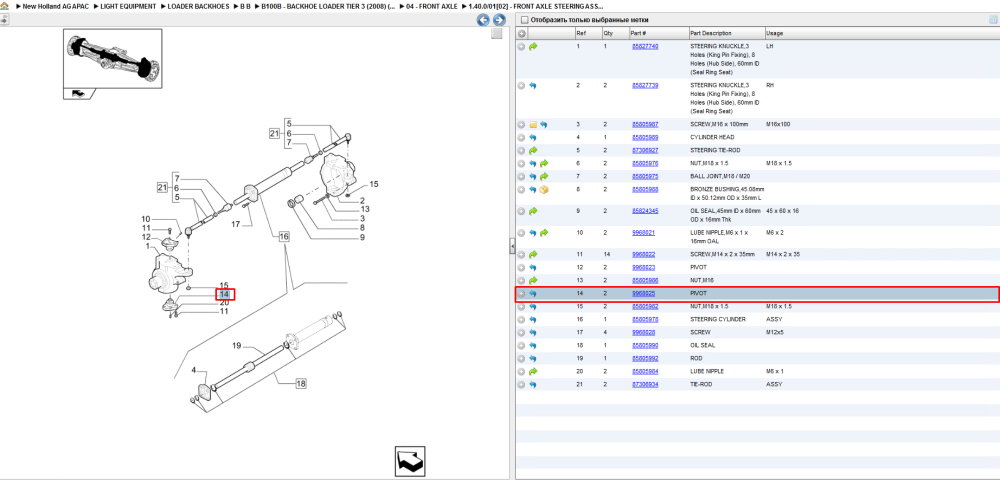Click the blue arrow on the STEERING CYLINDER row
The height and width of the screenshot is (480, 1000).
coord(533,319)
